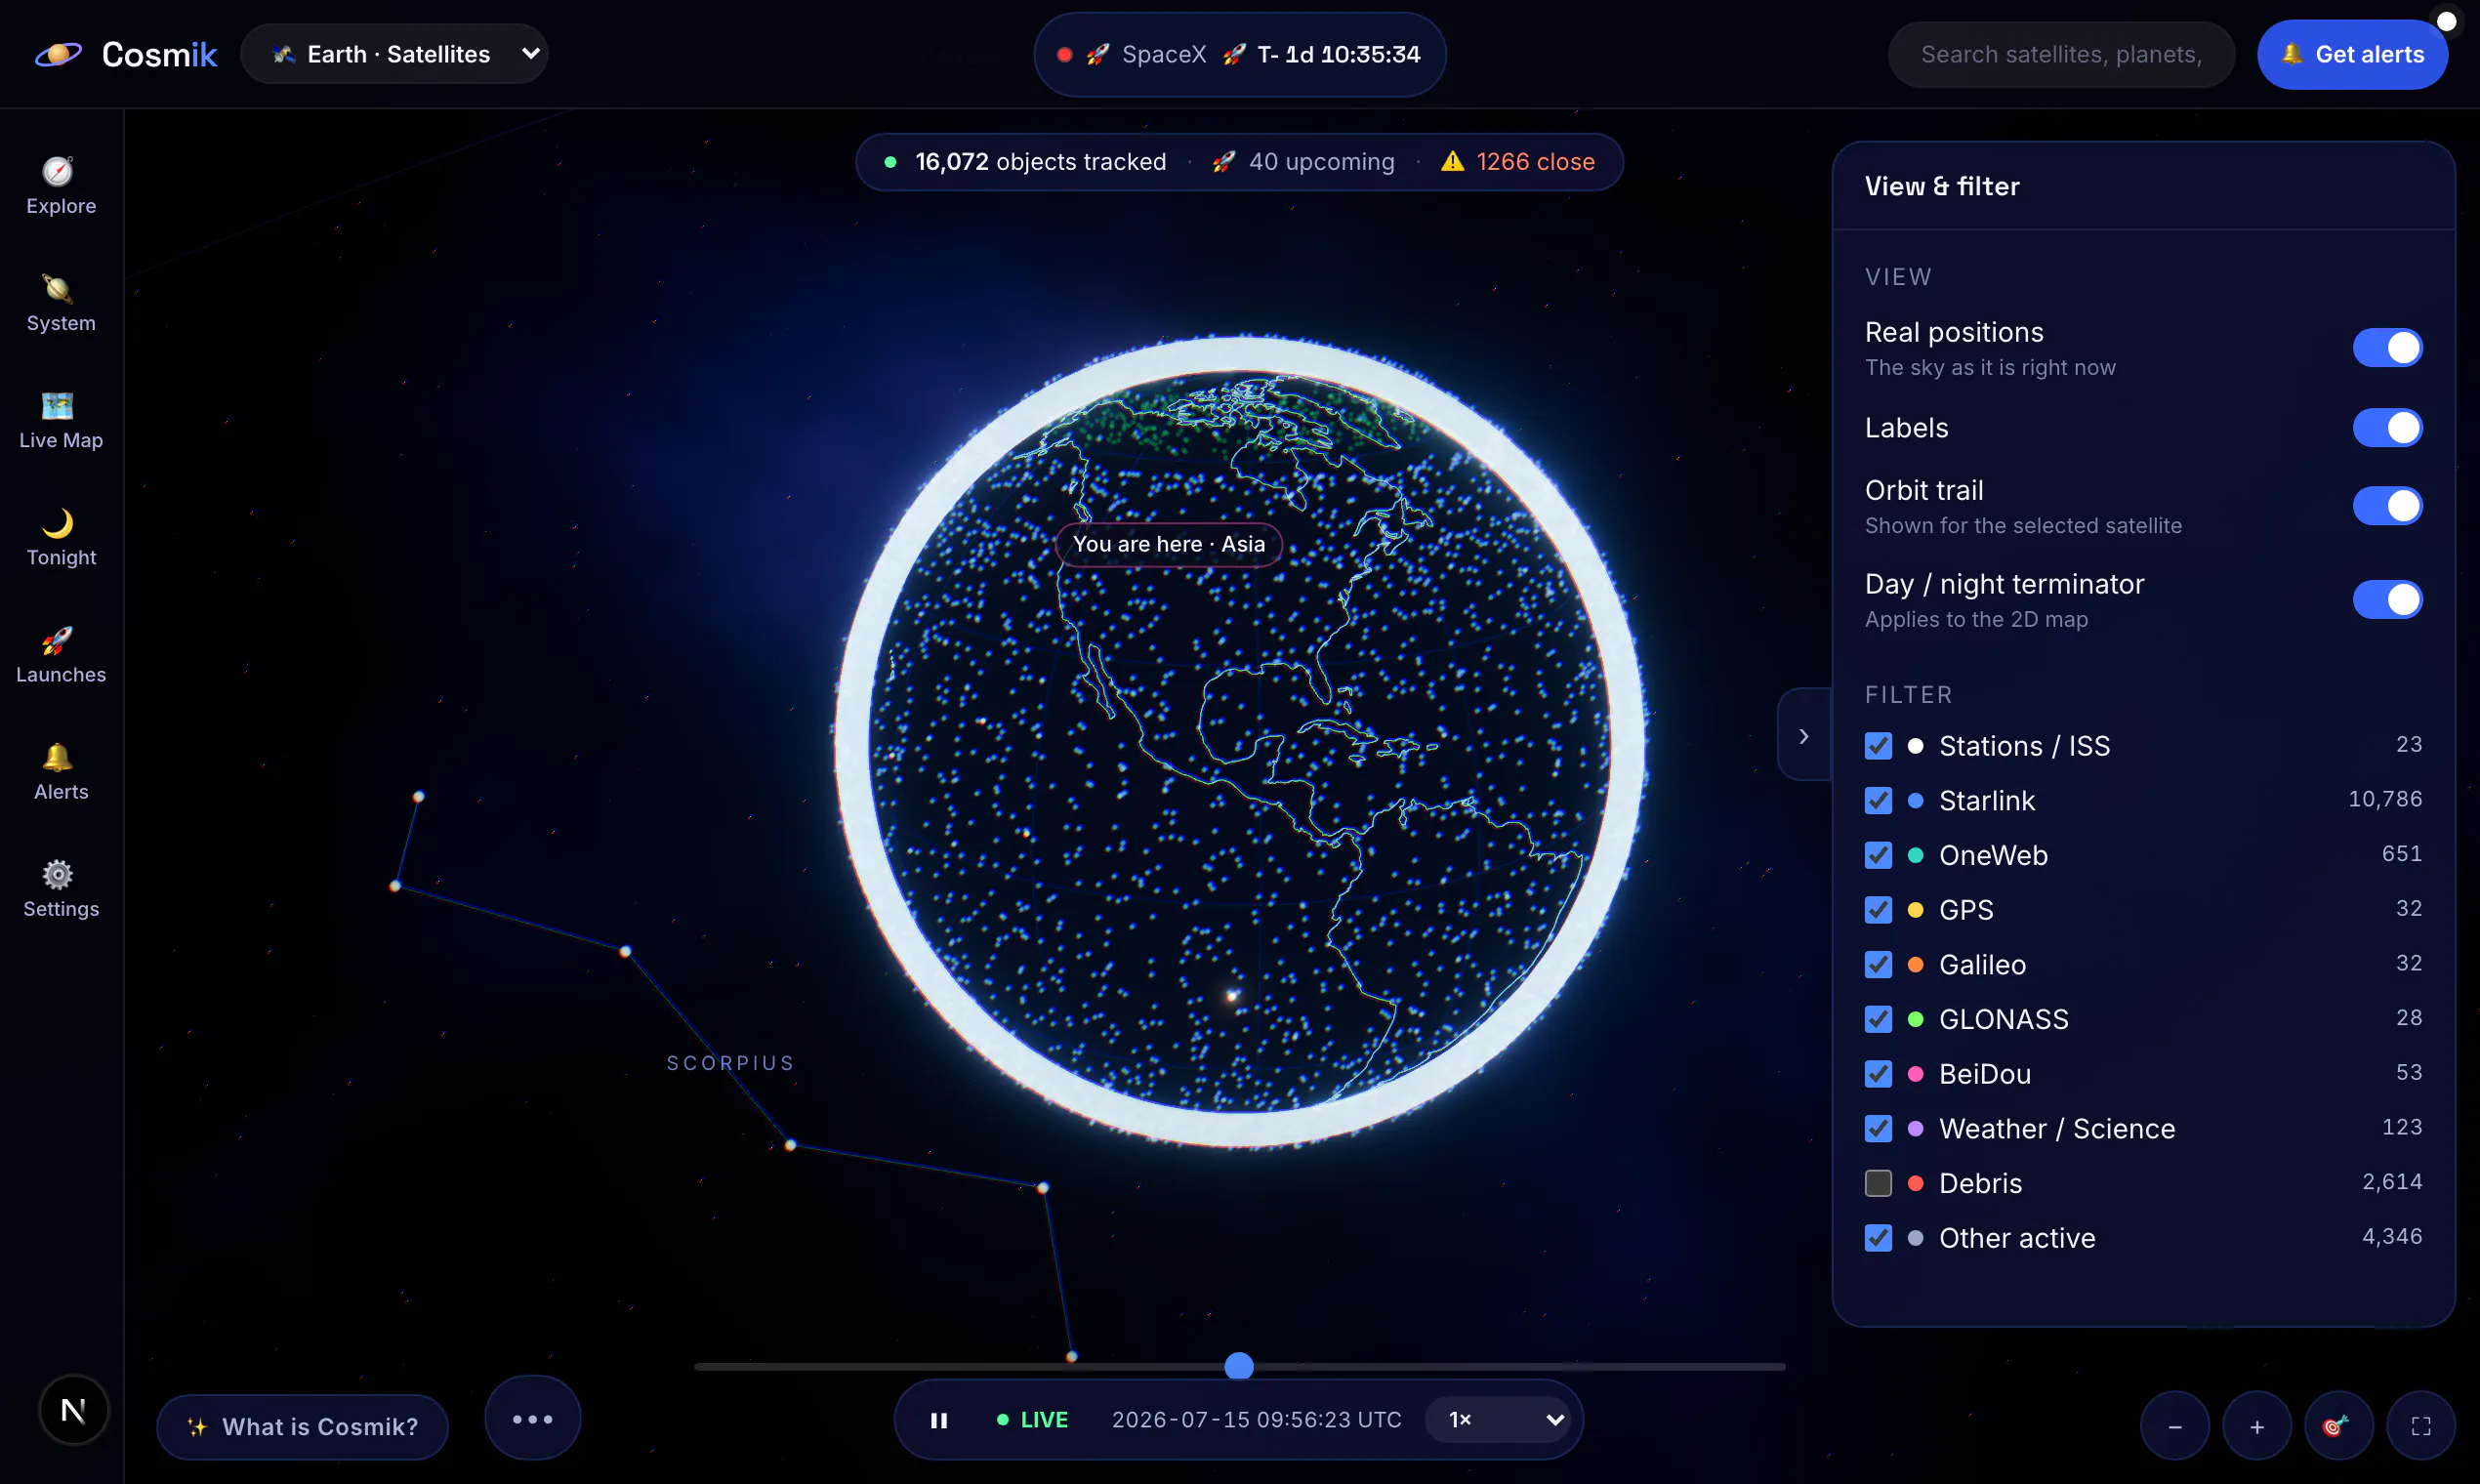Click What is Cosmik? button

[302, 1427]
